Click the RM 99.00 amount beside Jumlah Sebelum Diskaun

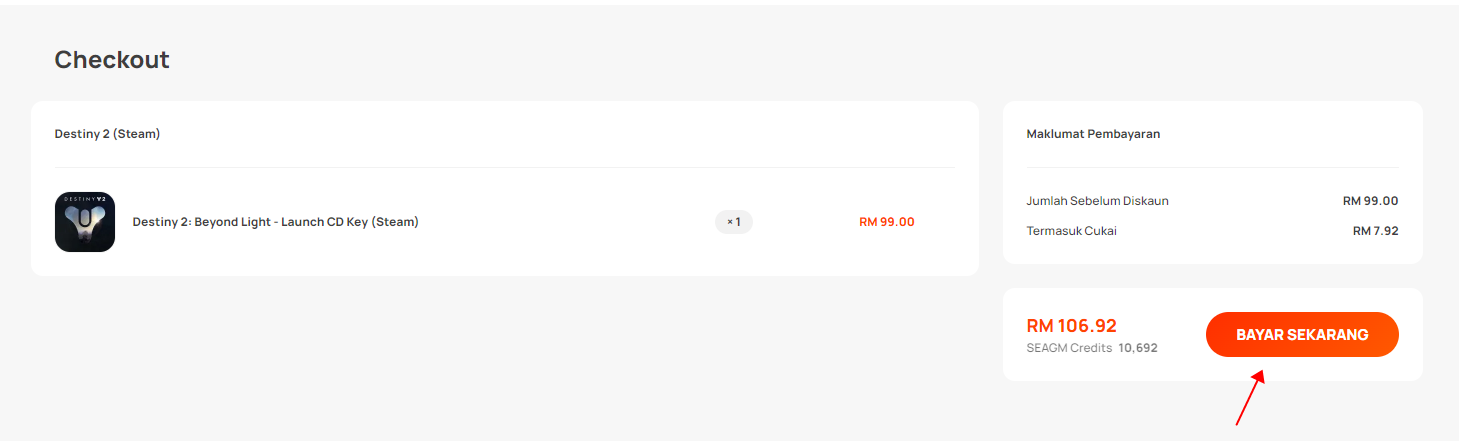click(x=1371, y=201)
